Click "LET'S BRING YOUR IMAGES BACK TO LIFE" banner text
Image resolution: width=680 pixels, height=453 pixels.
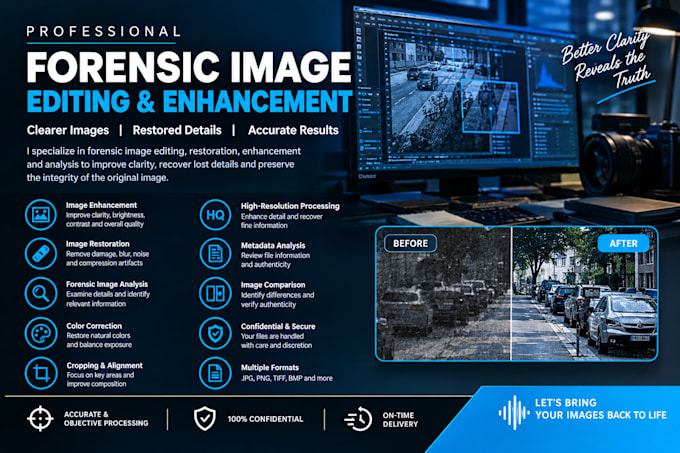click(601, 409)
